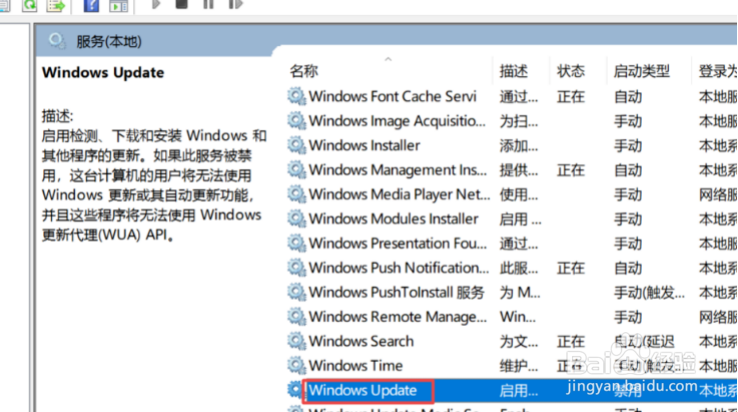This screenshot has width=738, height=412.
Task: Click the sort arrow above 名称 column
Action: pyautogui.click(x=388, y=59)
